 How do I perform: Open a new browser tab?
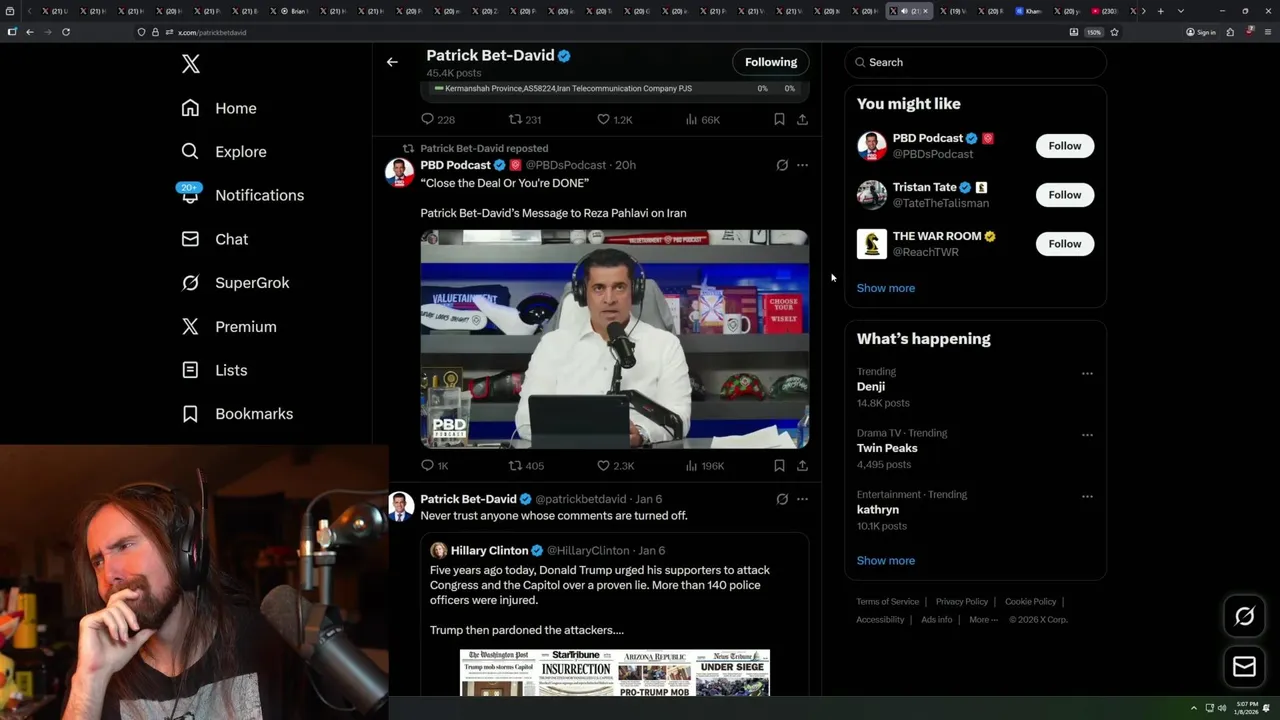pos(1161,11)
